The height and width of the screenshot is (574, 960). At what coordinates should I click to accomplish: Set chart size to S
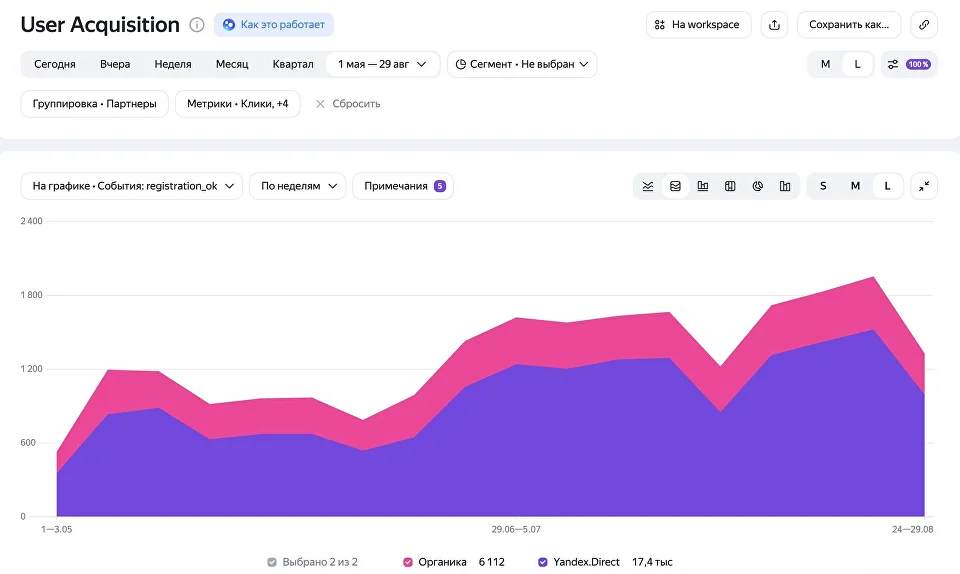click(x=823, y=186)
